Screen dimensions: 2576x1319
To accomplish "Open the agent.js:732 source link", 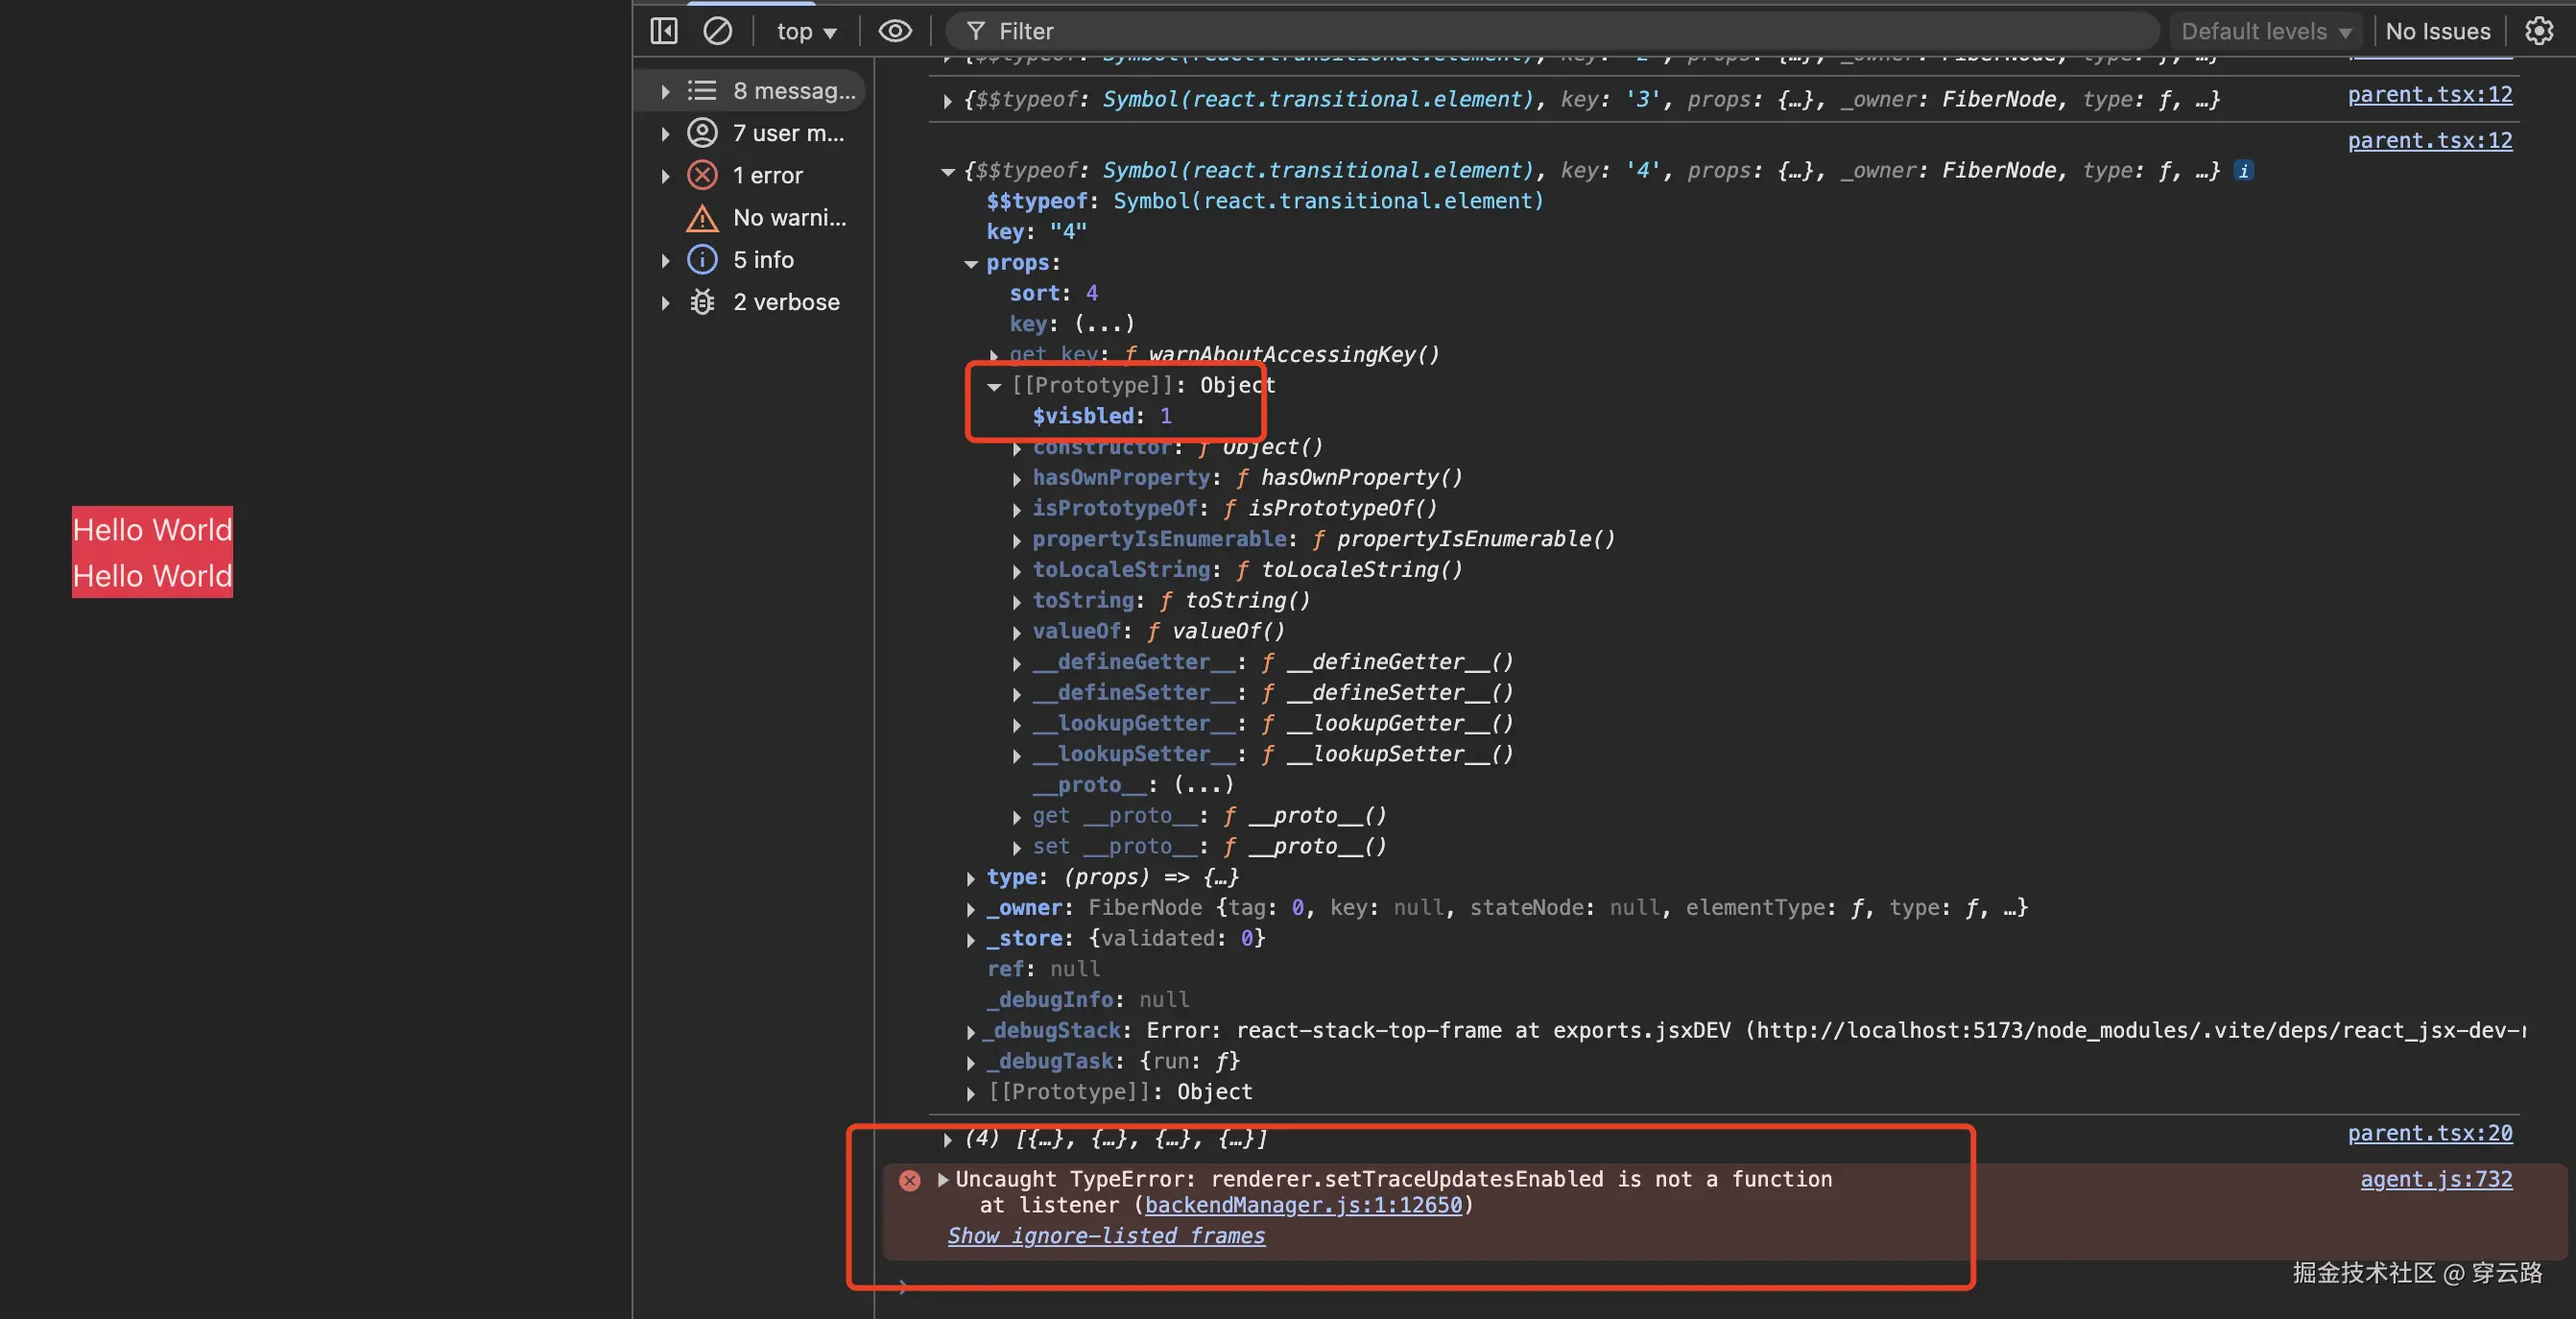I will pos(2435,1179).
